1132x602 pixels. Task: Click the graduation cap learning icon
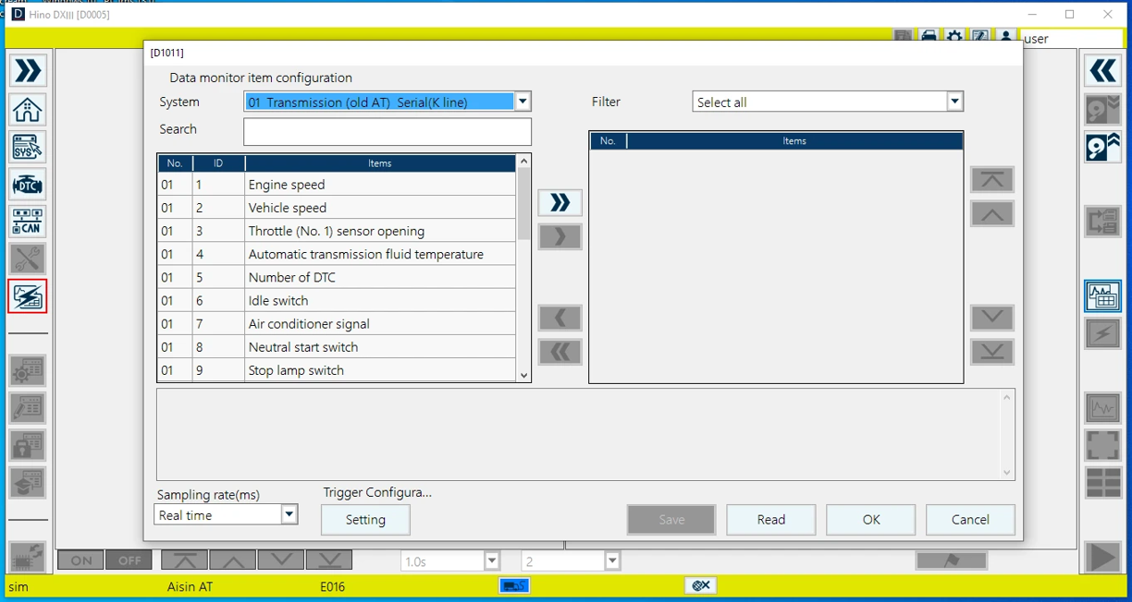click(x=27, y=483)
